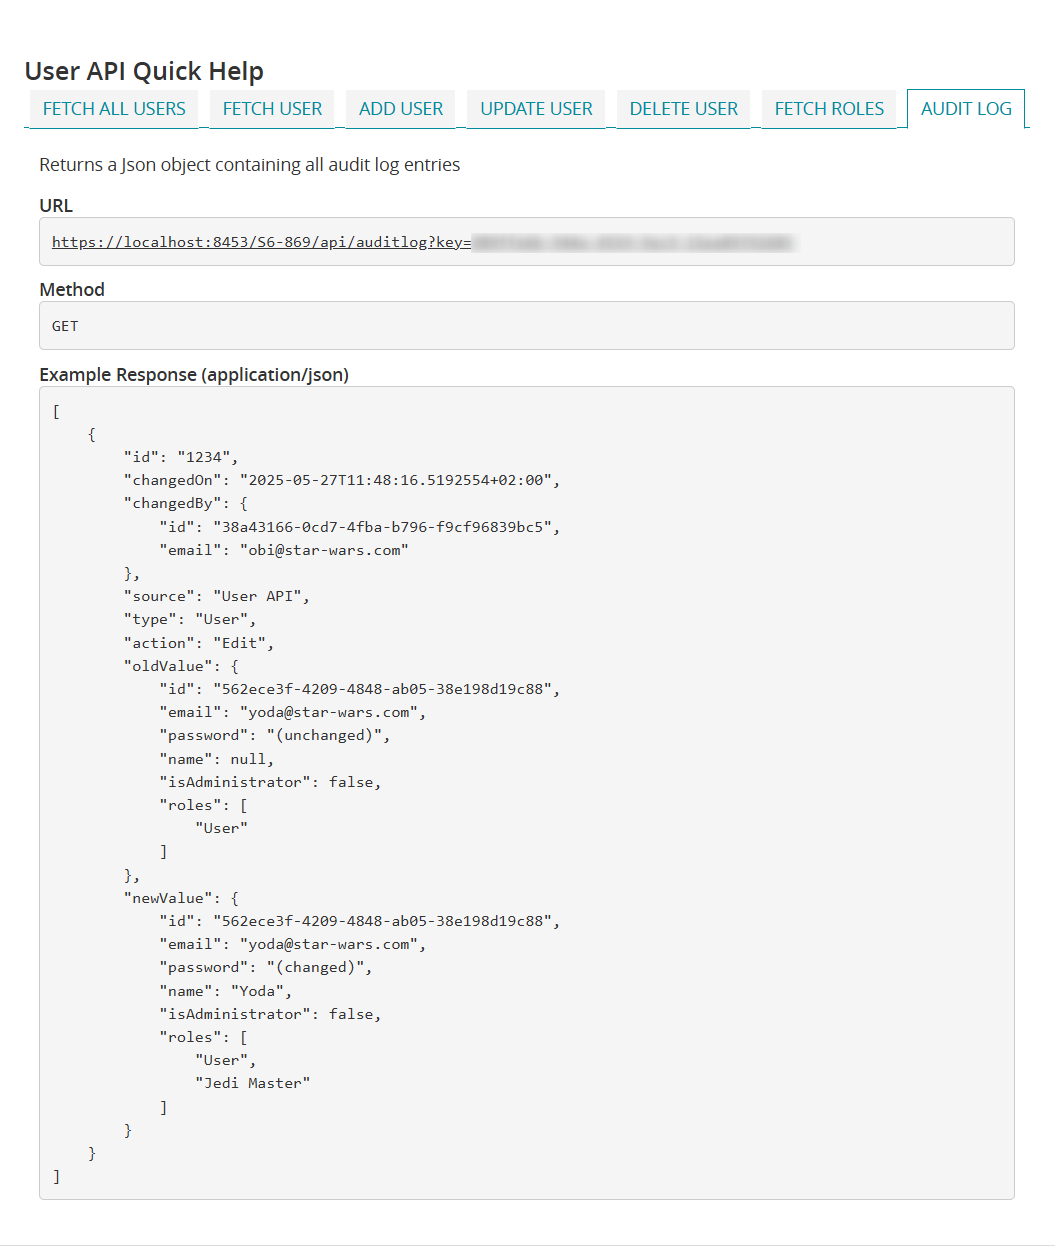The height and width of the screenshot is (1246, 1055).
Task: Click the audit log description text
Action: point(249,165)
